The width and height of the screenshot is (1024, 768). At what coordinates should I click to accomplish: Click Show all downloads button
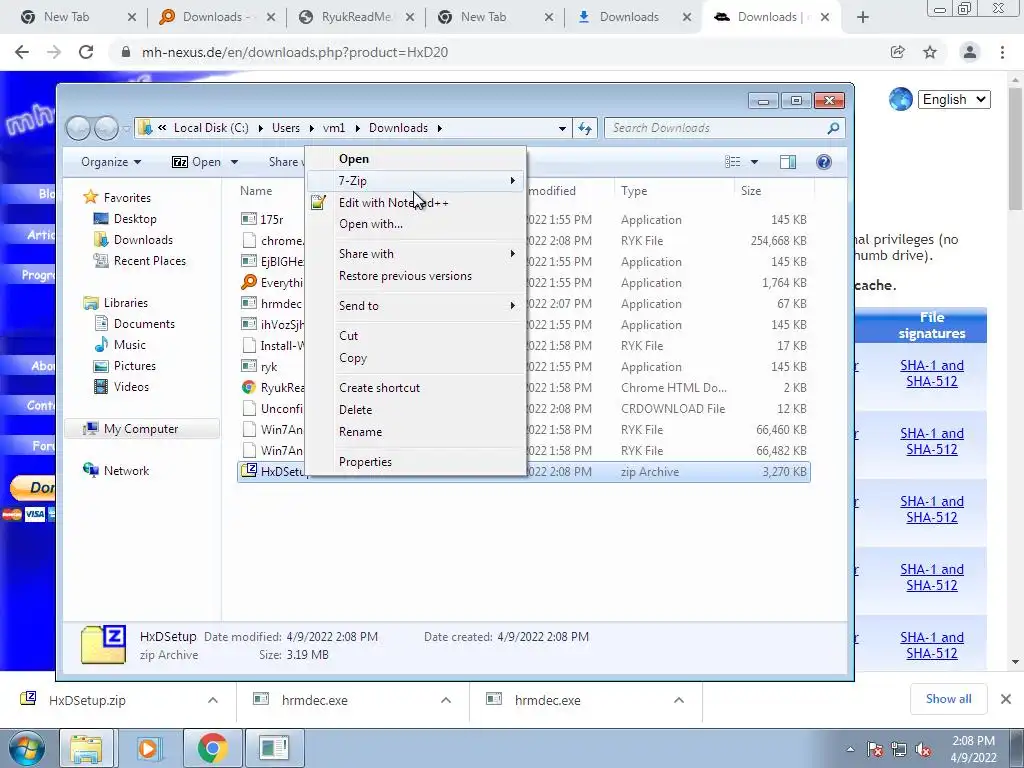point(948,699)
